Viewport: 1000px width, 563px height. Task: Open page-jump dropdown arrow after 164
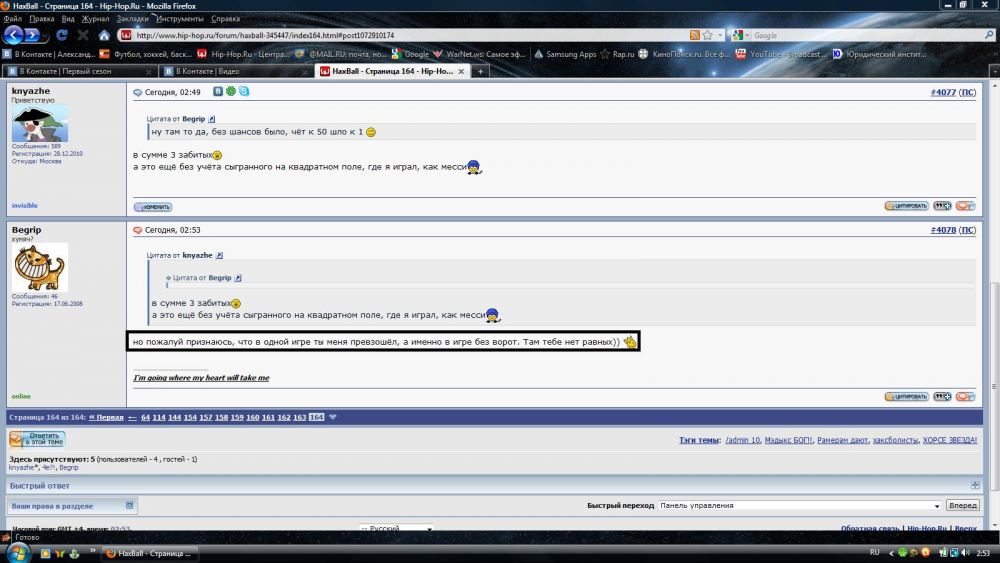(x=332, y=418)
